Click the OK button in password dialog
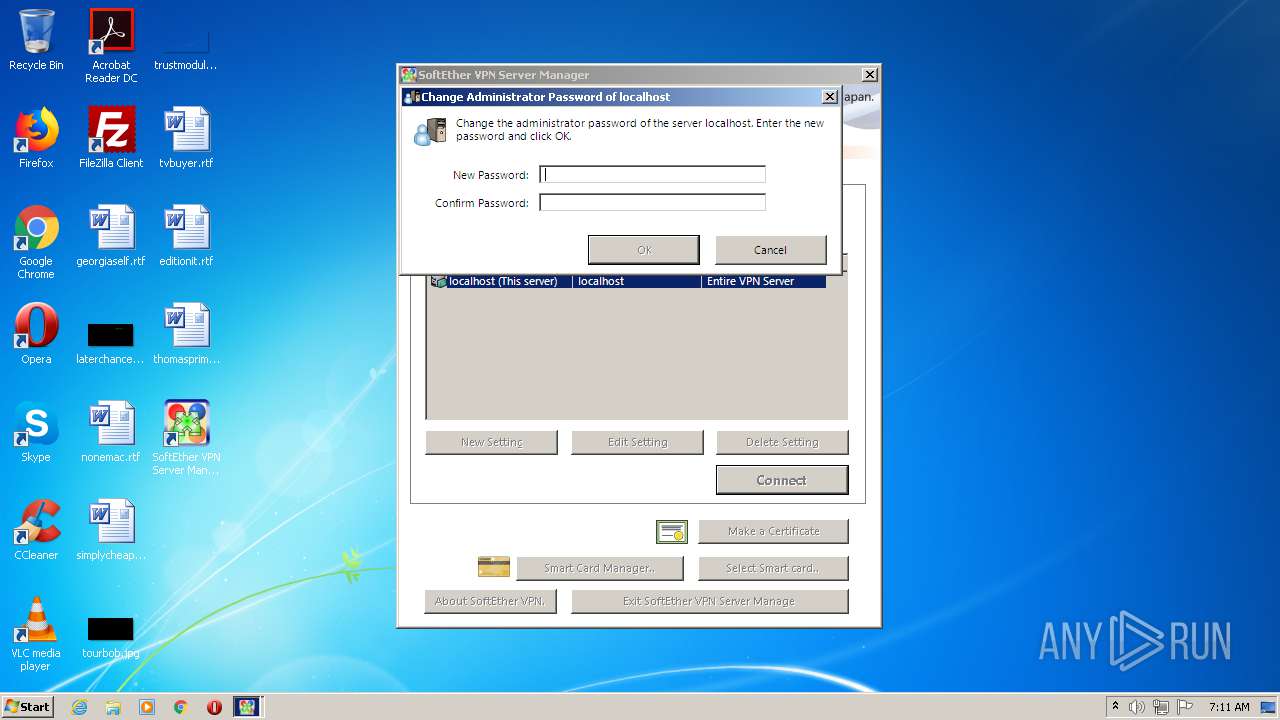Viewport: 1280px width, 720px height. pos(643,250)
